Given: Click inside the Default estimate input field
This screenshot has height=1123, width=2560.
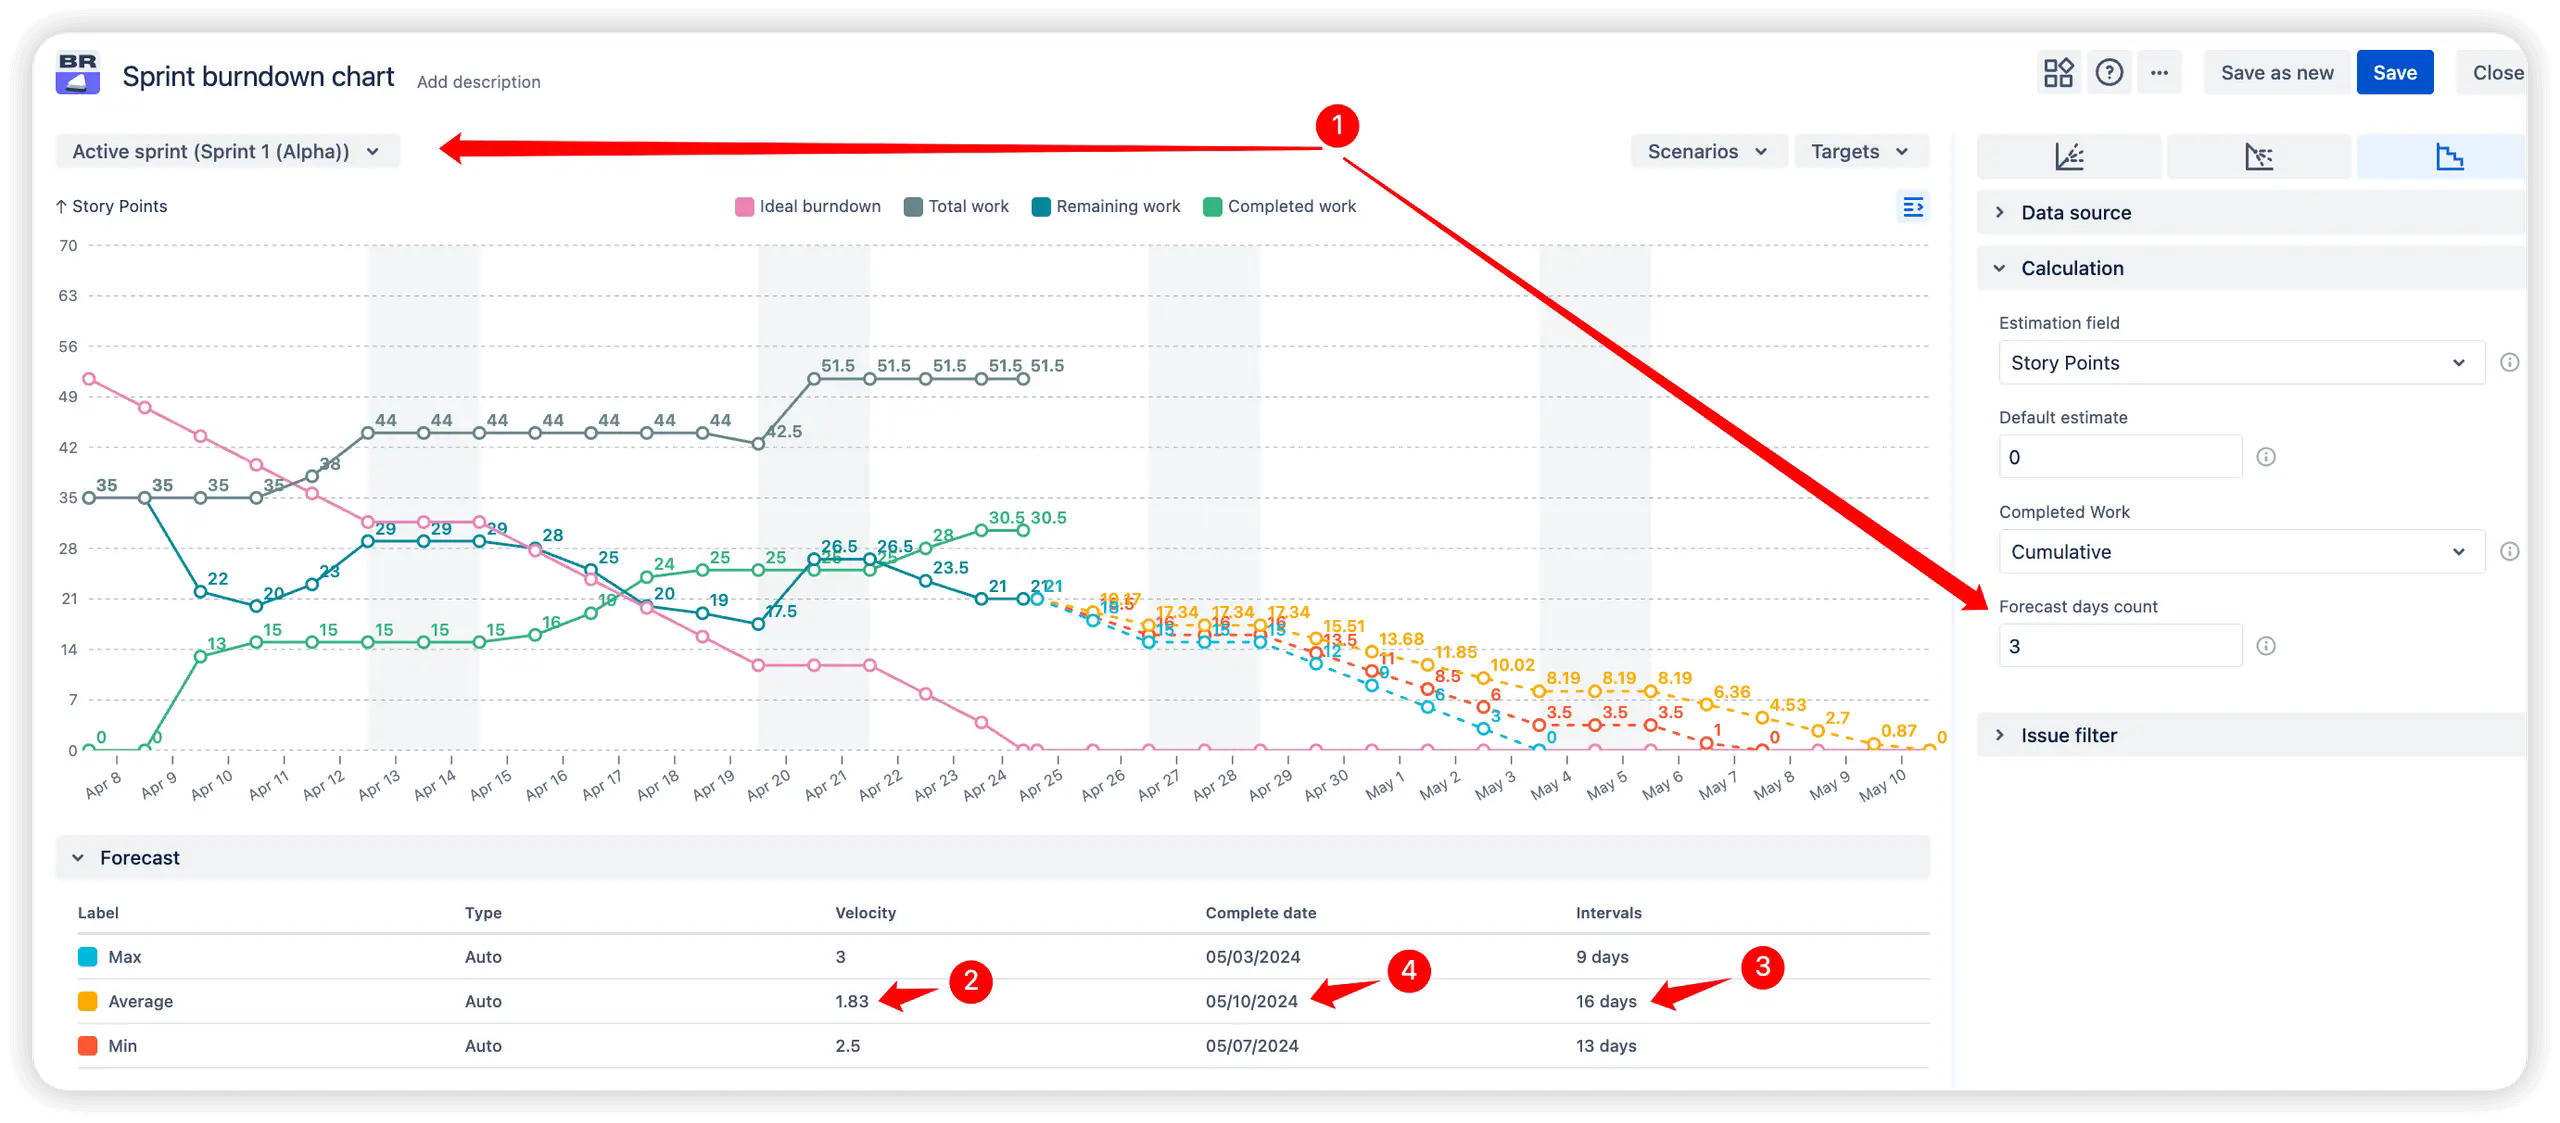Looking at the screenshot, I should point(2120,456).
